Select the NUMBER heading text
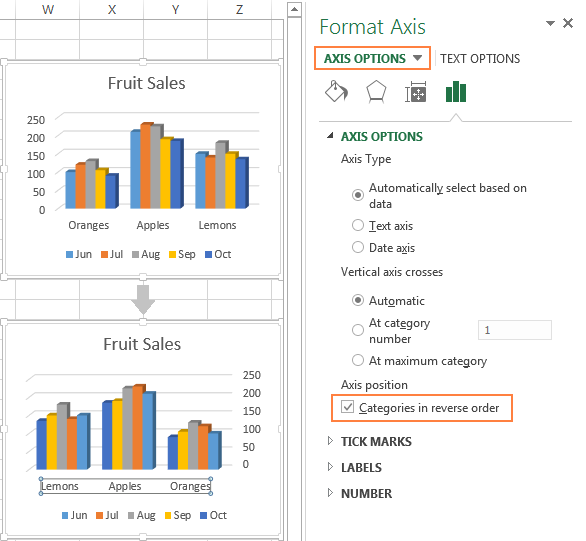The image size is (586, 541). [367, 494]
